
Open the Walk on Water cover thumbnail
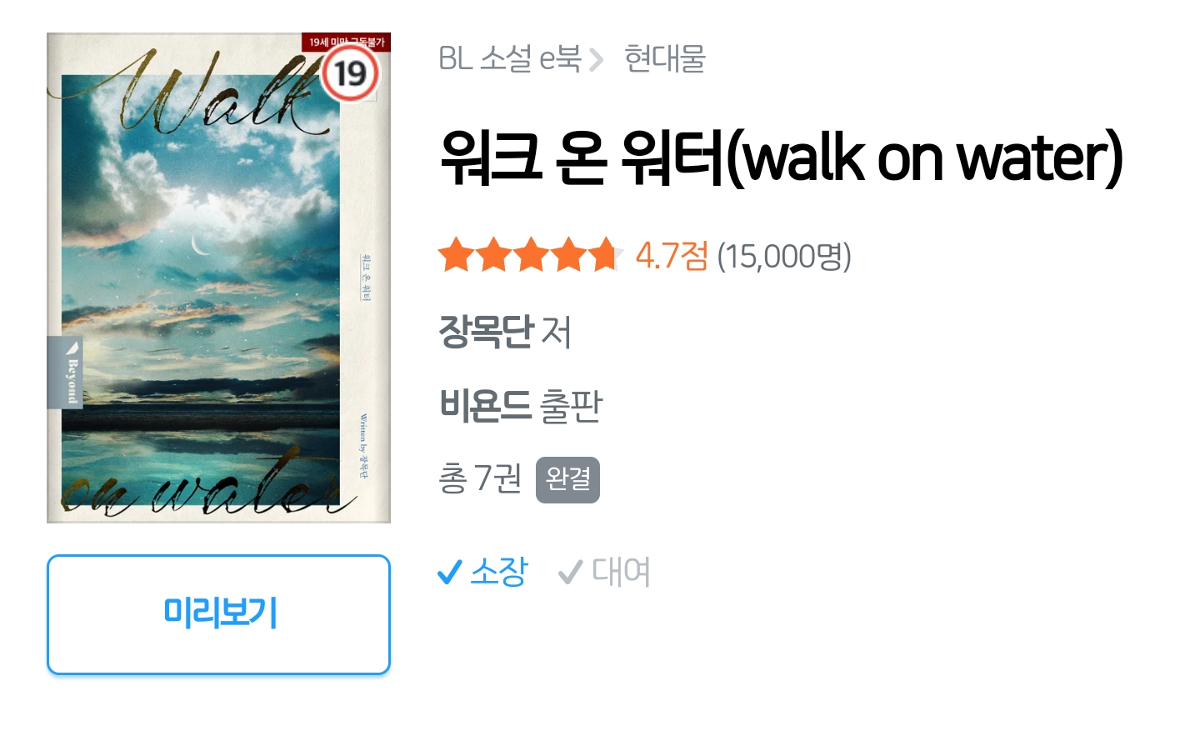(x=218, y=278)
